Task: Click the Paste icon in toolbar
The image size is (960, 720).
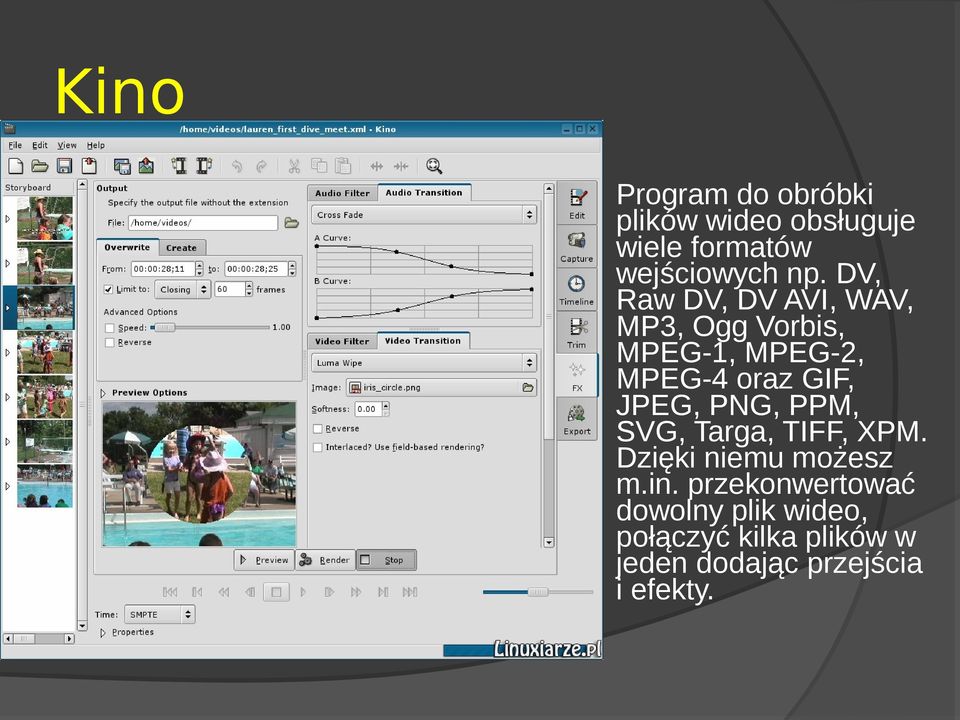Action: pos(343,166)
